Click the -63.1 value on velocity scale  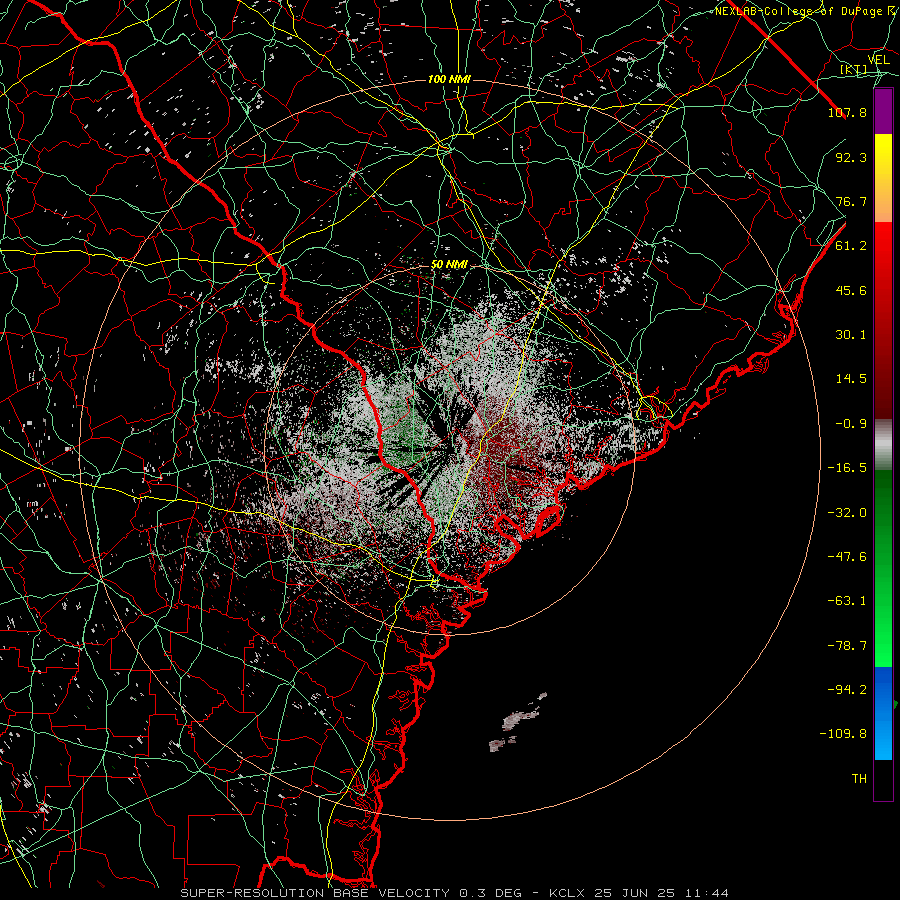(847, 601)
